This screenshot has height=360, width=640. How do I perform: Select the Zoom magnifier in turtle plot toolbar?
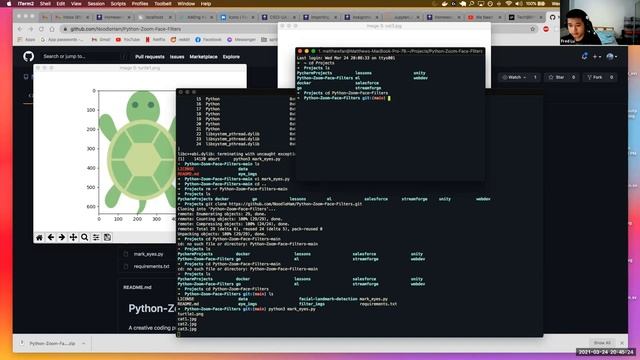click(84, 237)
